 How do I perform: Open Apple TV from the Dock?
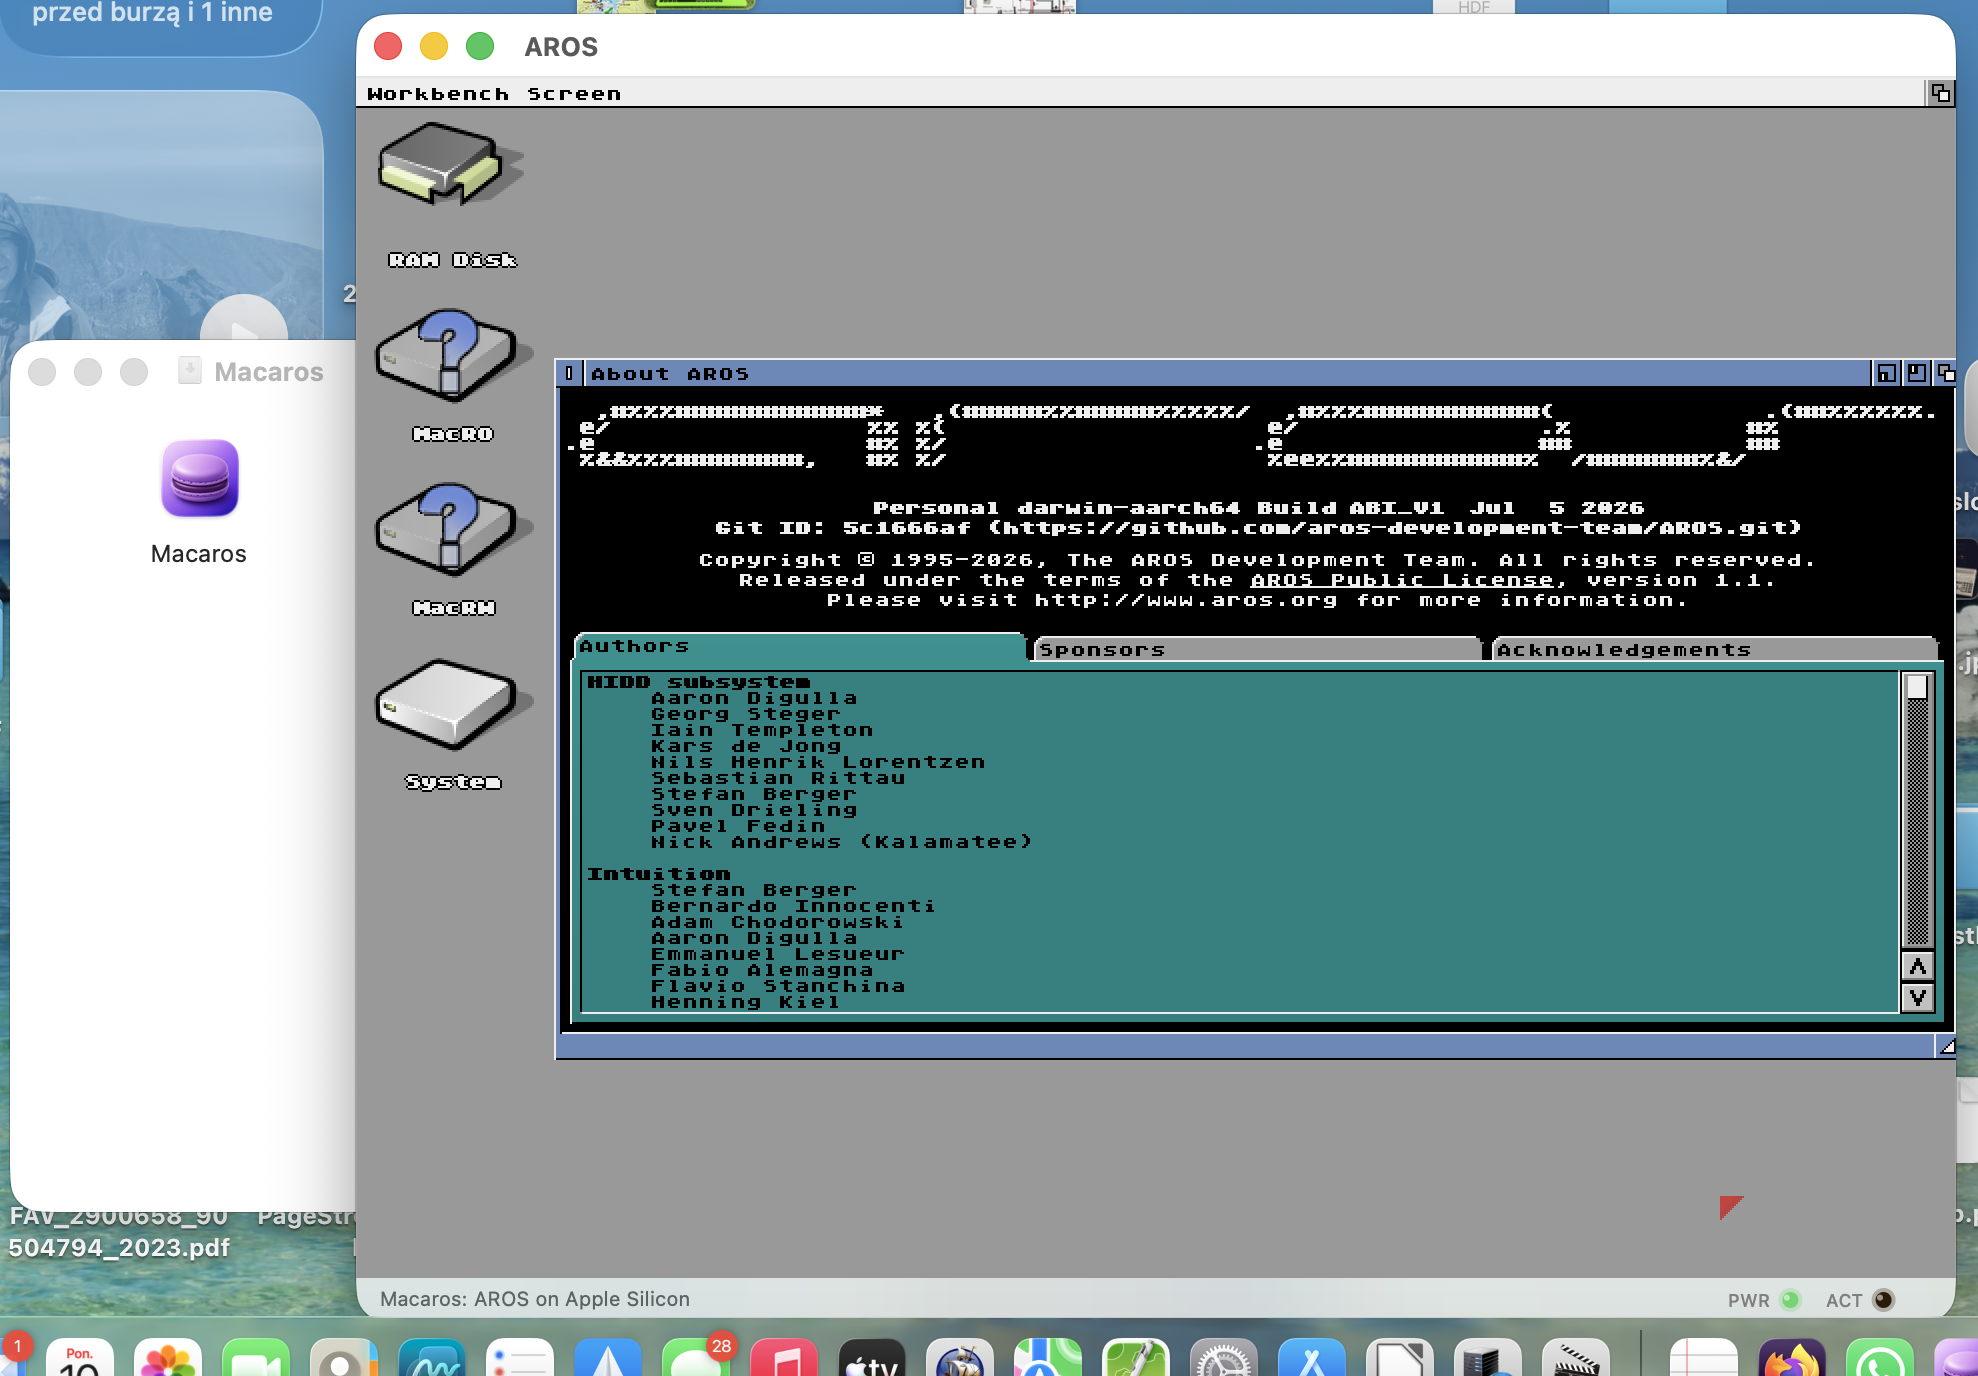point(872,1357)
